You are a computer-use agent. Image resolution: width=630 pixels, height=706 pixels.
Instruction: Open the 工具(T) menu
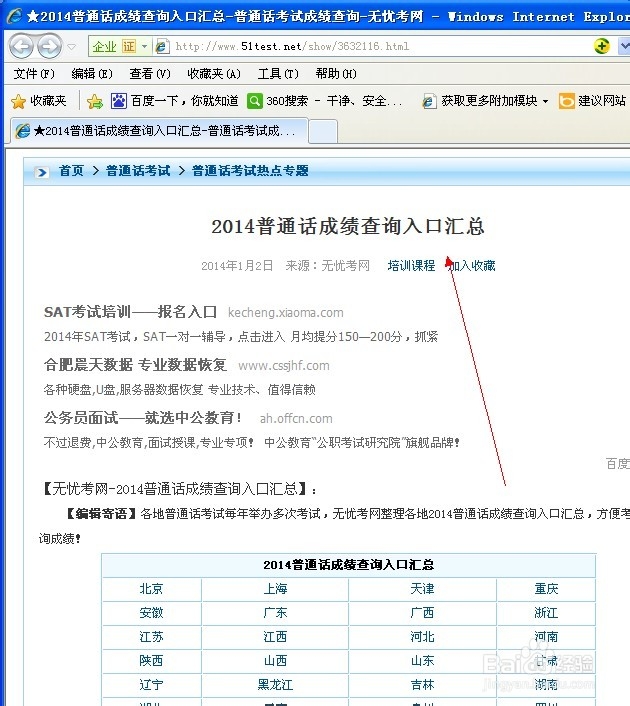tap(278, 73)
